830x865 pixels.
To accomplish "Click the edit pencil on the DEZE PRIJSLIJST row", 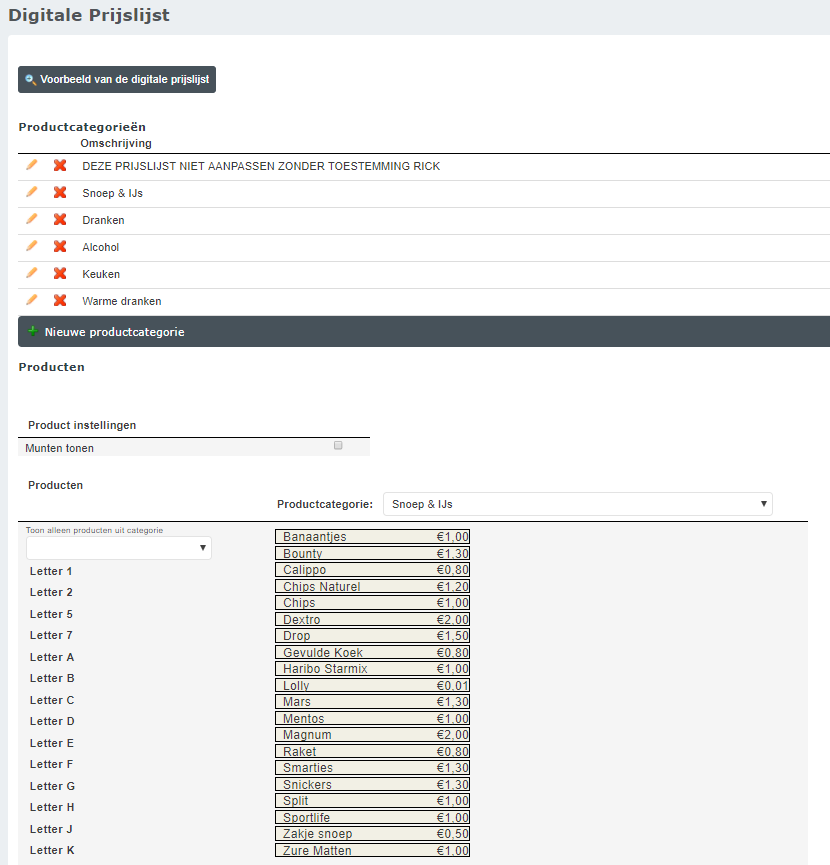I will [x=32, y=165].
